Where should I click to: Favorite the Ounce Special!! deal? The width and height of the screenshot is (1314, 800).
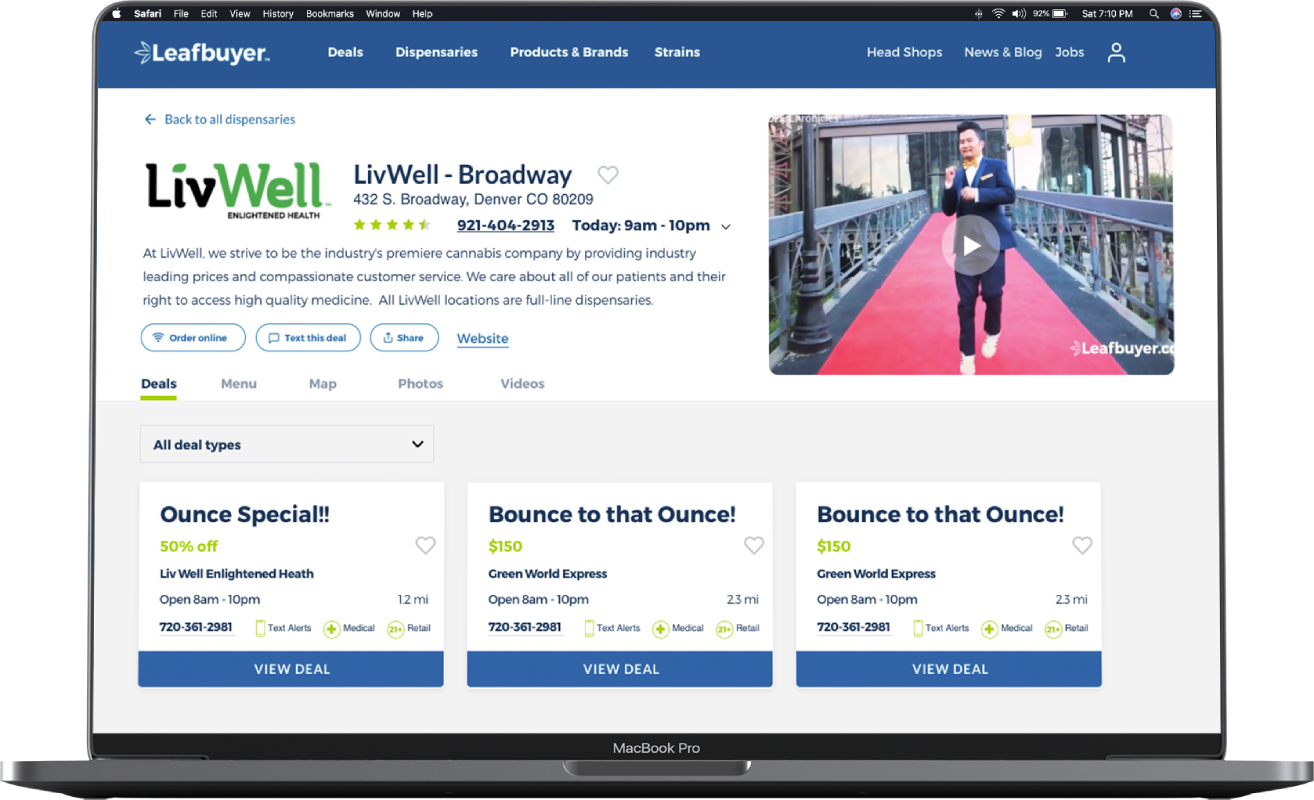pos(426,546)
